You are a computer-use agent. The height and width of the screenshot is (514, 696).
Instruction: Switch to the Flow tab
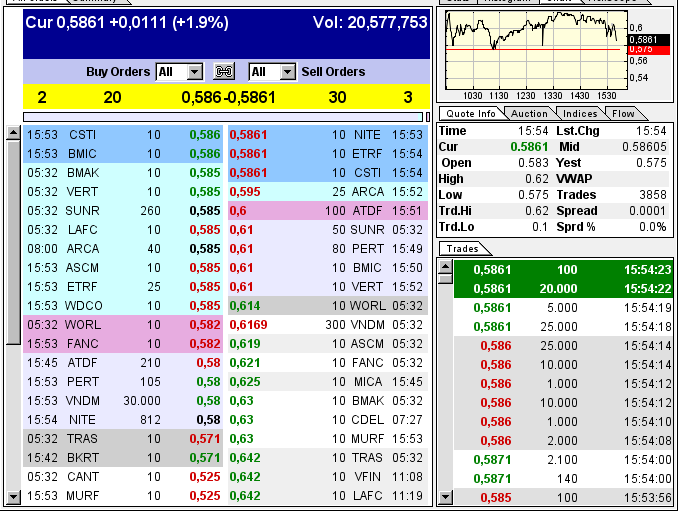[623, 114]
